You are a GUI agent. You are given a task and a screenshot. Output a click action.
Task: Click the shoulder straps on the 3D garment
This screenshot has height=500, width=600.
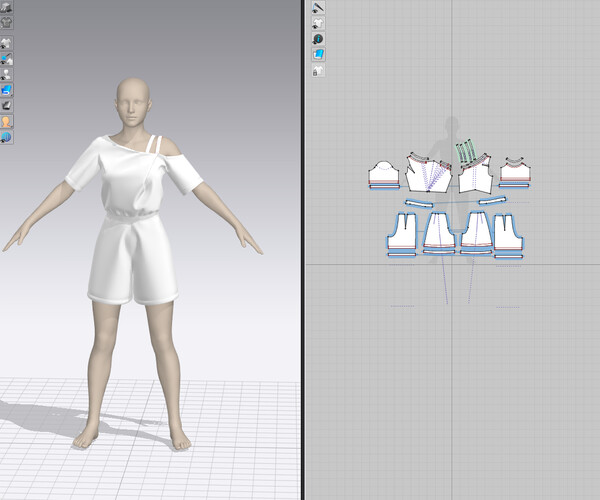154,144
